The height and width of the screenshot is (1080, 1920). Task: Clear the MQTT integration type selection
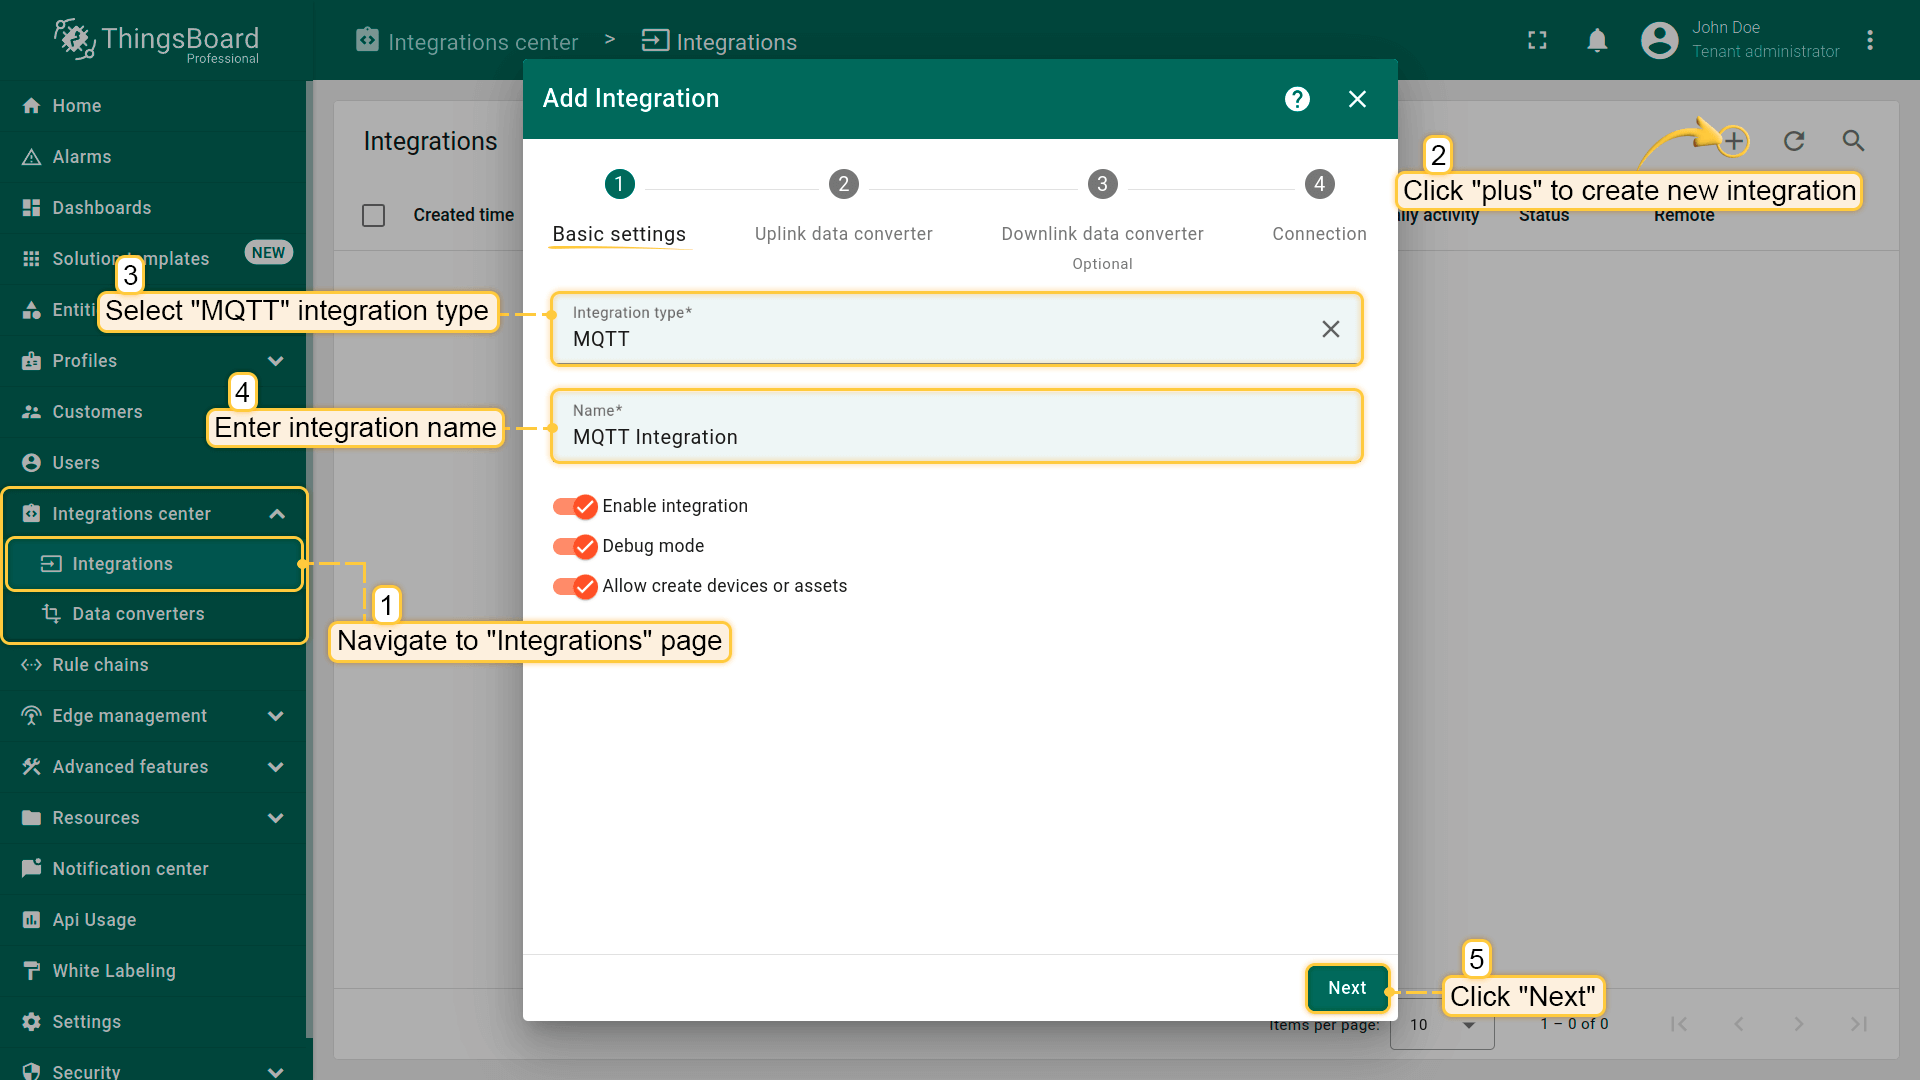click(x=1330, y=328)
